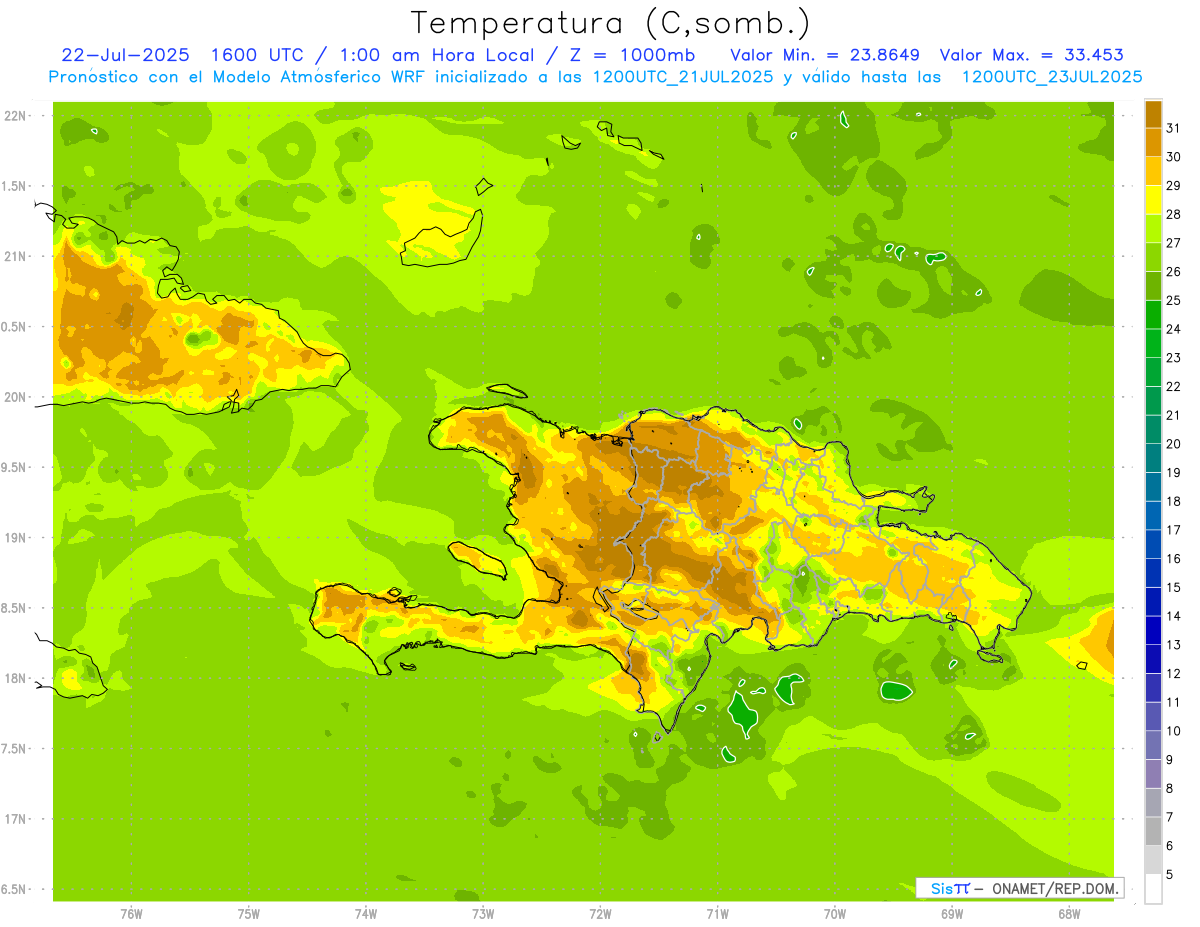The width and height of the screenshot is (1200, 927).
Task: Click the "1200UTC_23JUL2025" valid-until time
Action: [x=1052, y=77]
